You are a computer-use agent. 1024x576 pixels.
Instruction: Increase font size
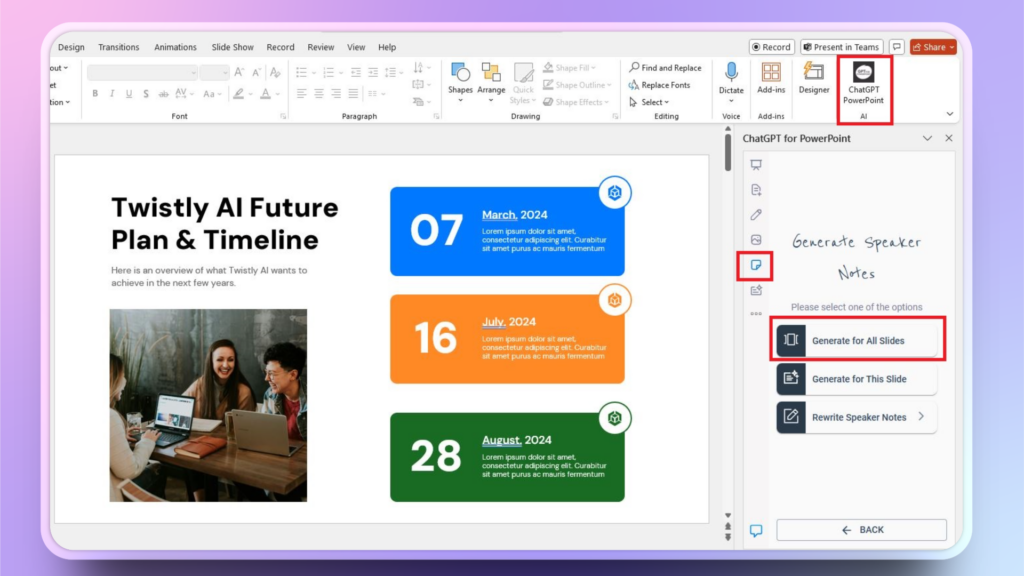click(239, 72)
